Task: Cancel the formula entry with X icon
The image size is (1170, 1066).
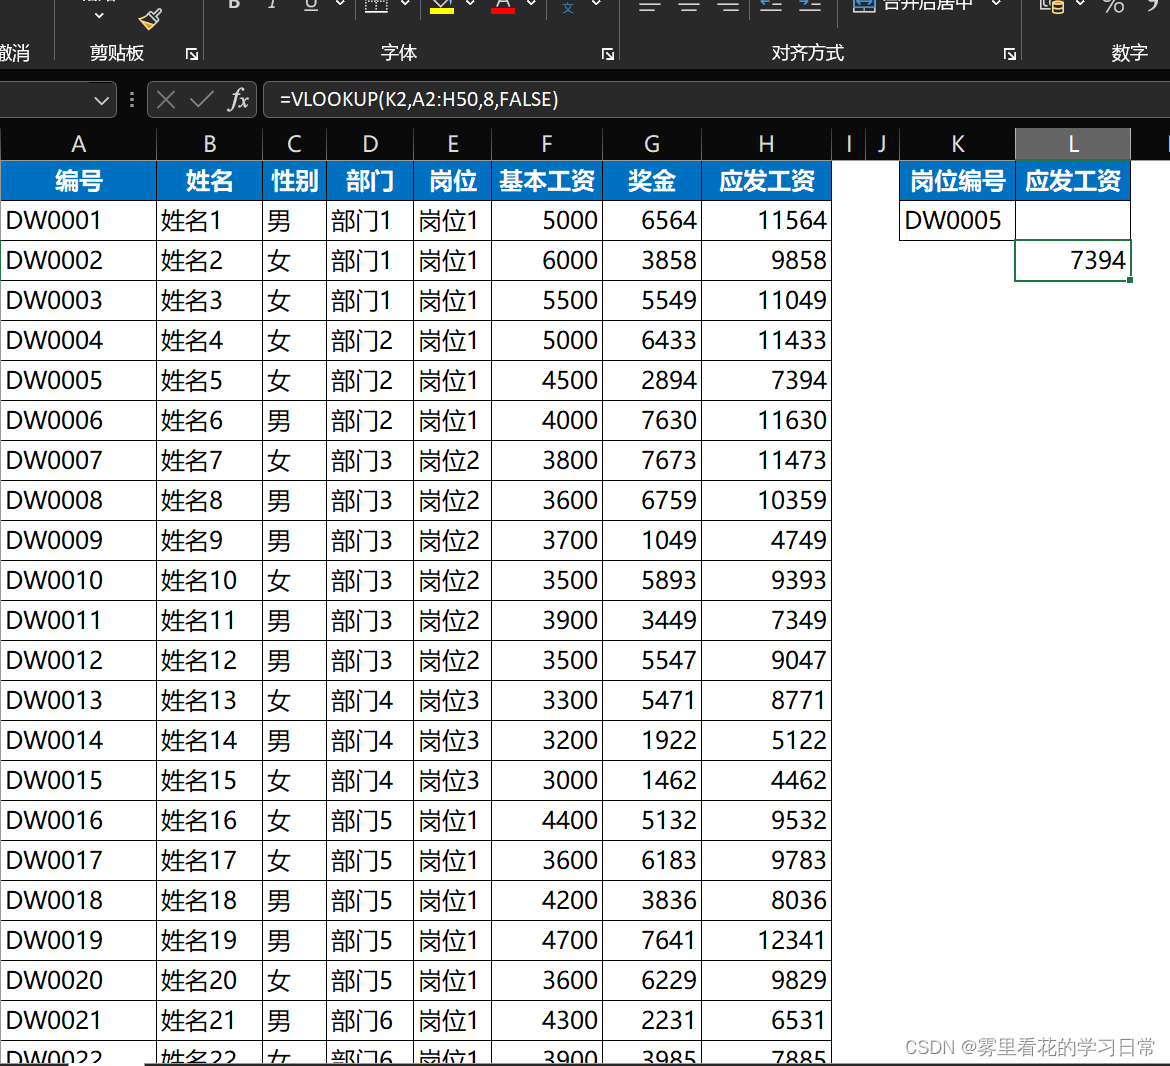Action: click(166, 99)
